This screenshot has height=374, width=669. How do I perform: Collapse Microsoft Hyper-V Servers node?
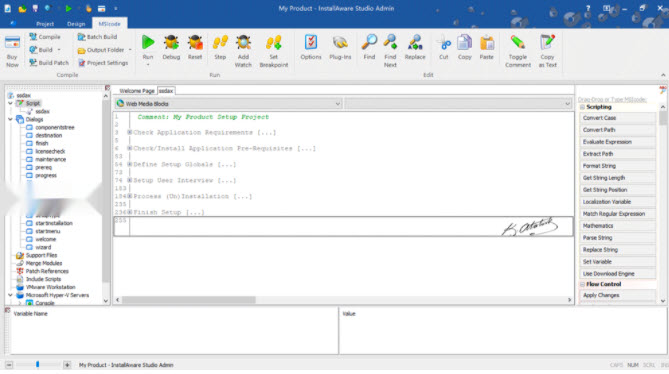[x=10, y=295]
